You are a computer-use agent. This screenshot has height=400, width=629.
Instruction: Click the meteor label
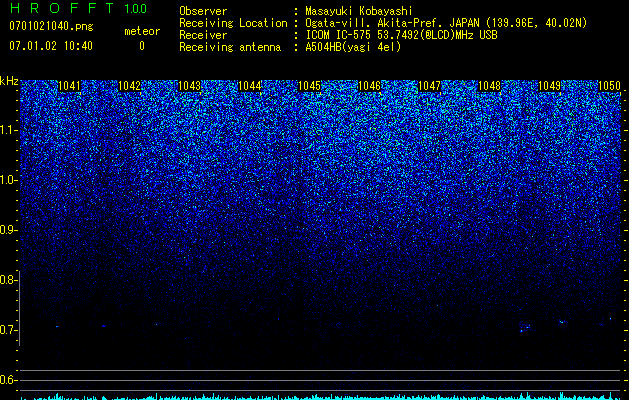pyautogui.click(x=142, y=31)
